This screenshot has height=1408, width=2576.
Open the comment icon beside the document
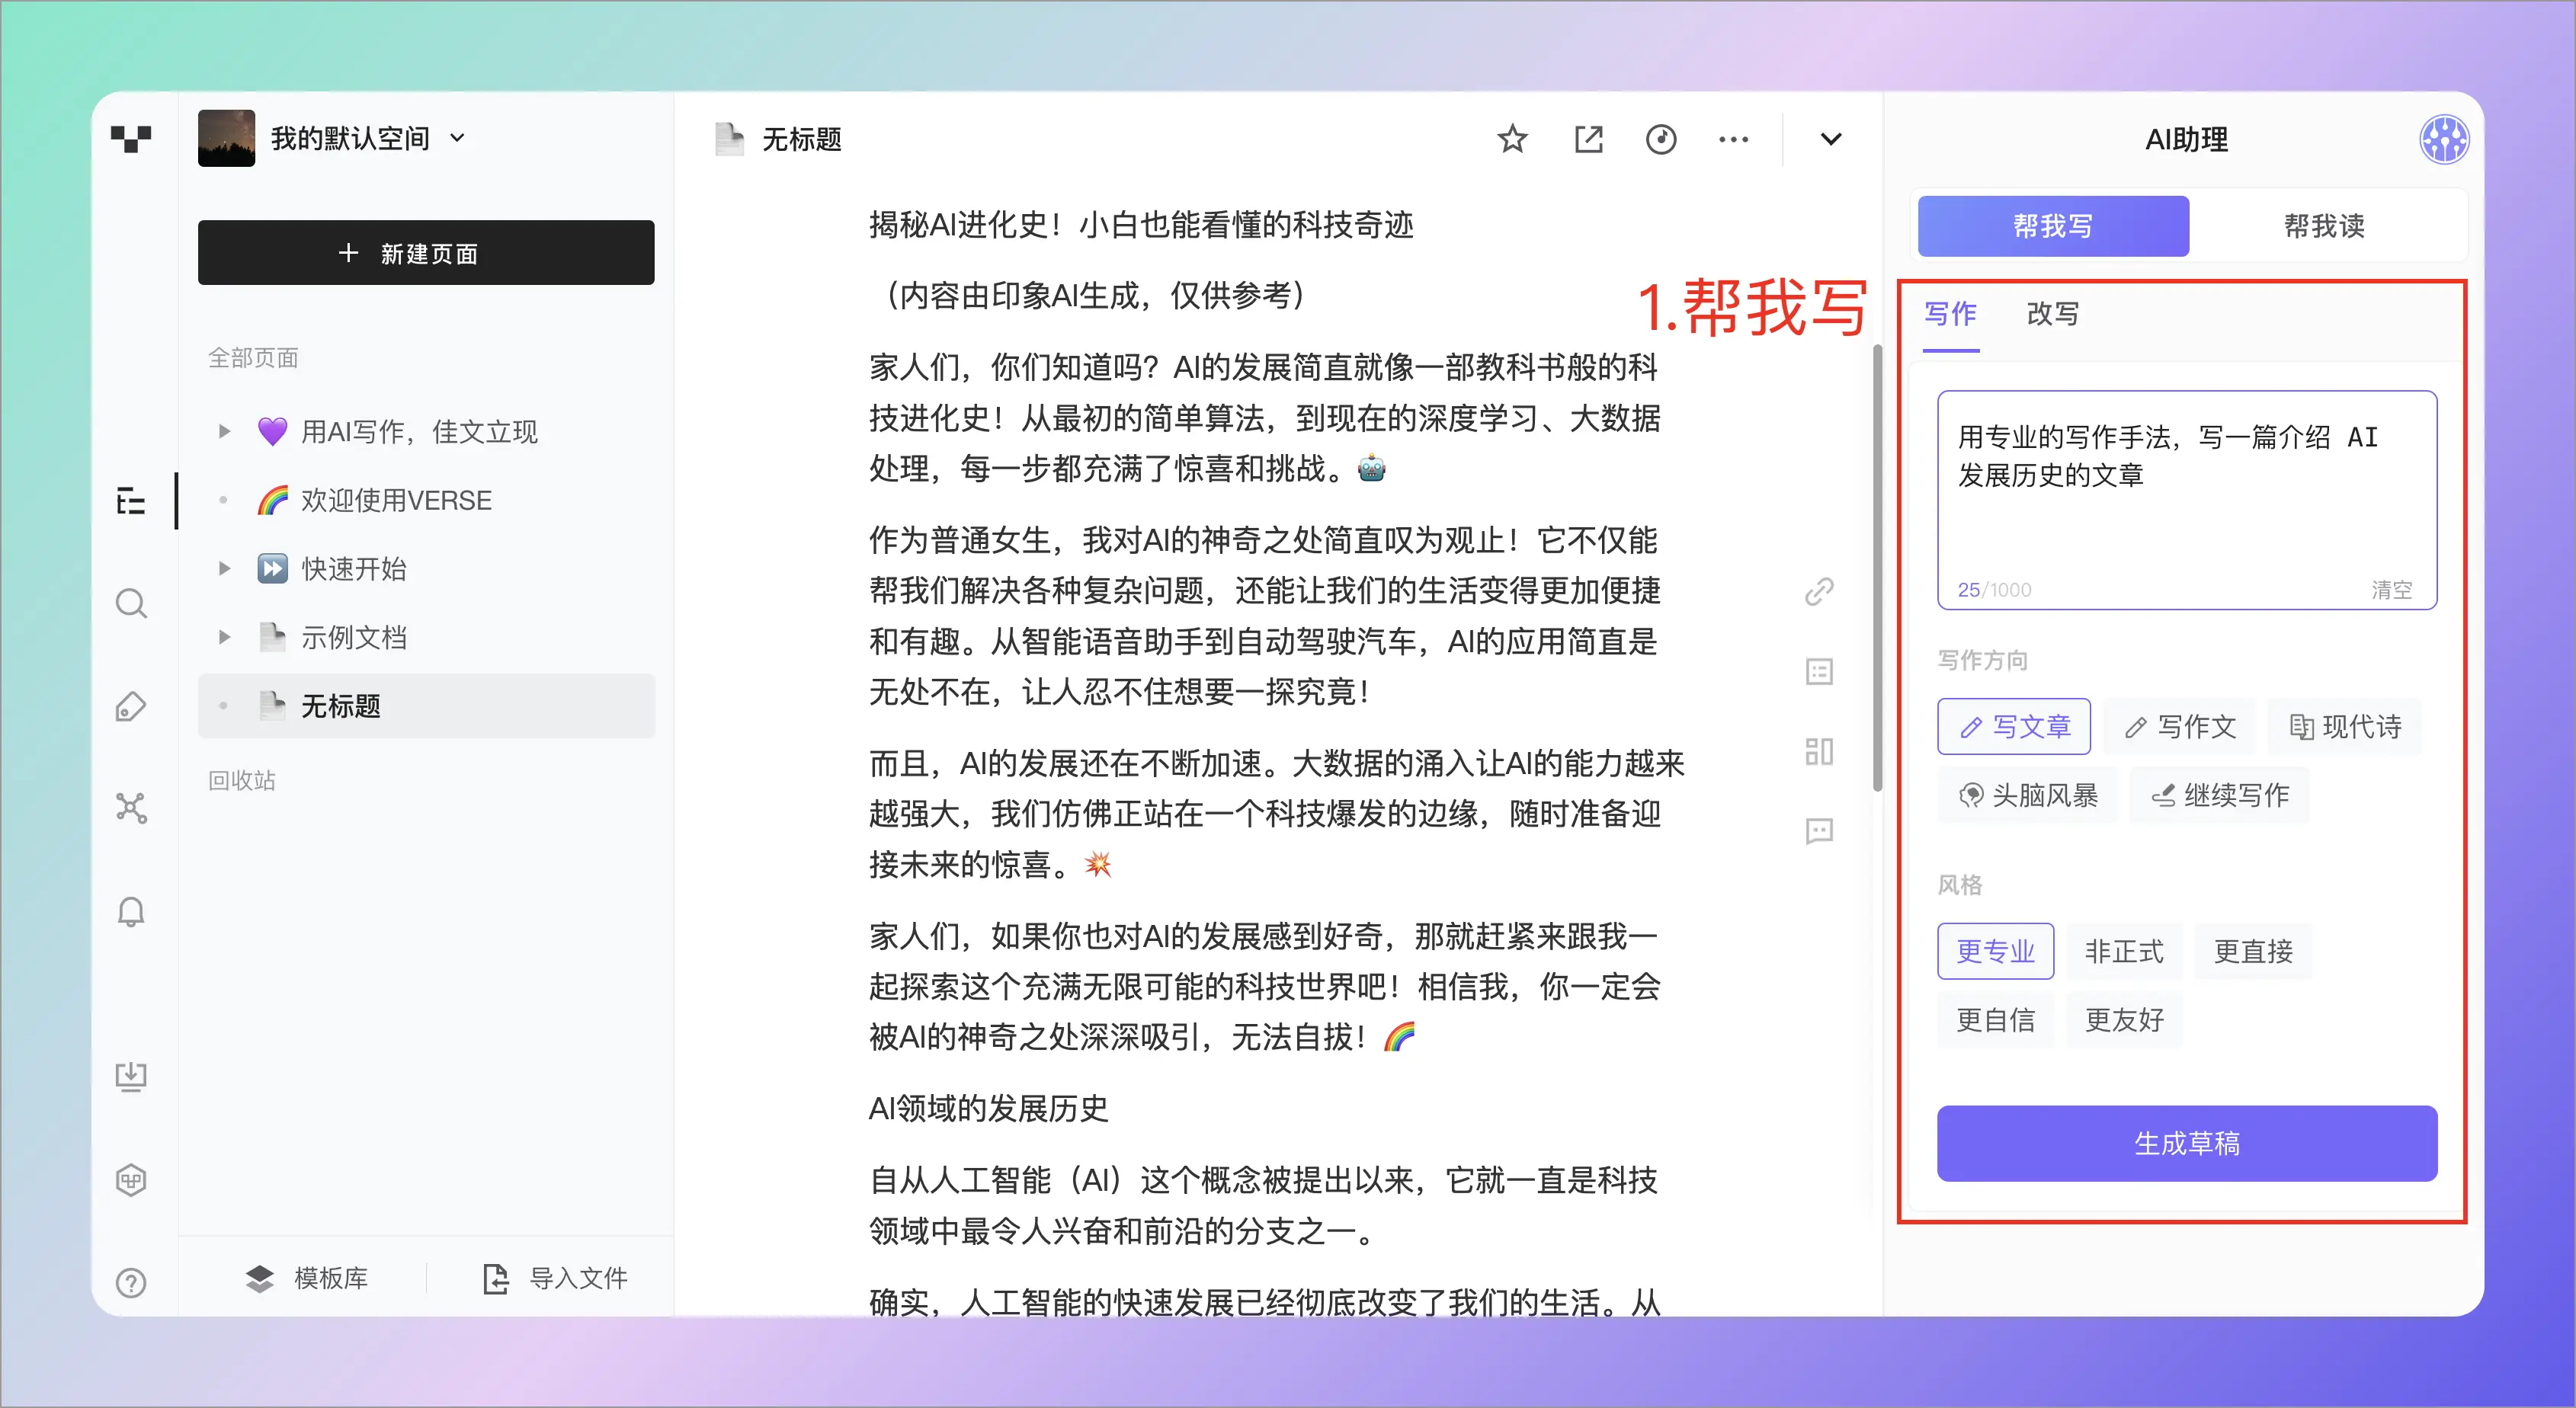pyautogui.click(x=1819, y=831)
